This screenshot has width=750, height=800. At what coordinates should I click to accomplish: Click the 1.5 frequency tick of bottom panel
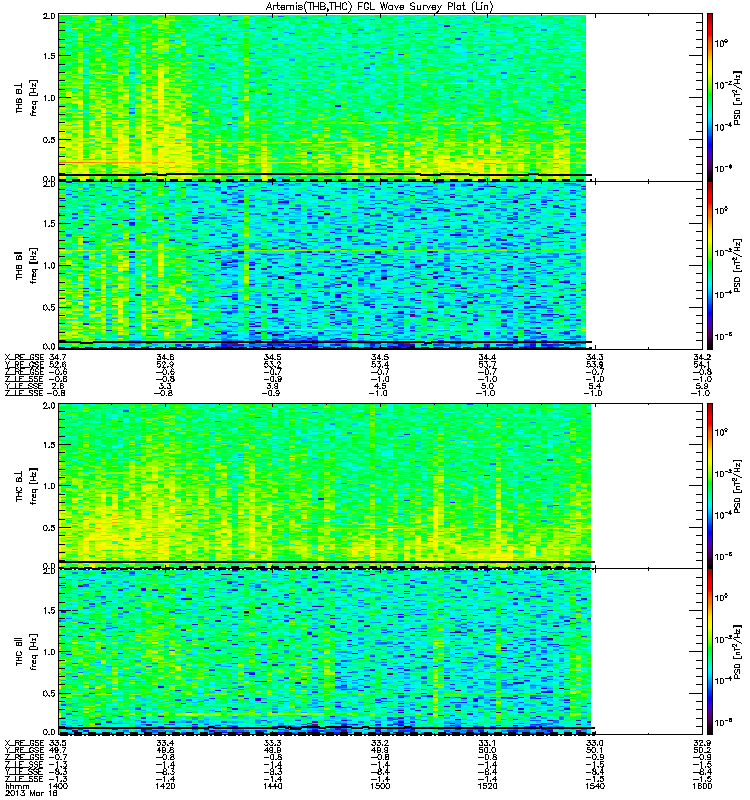pos(49,611)
